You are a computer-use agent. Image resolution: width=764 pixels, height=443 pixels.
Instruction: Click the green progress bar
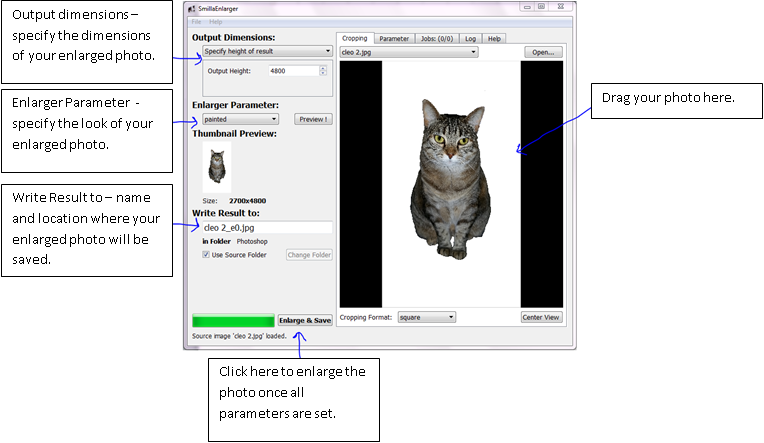tap(233, 321)
